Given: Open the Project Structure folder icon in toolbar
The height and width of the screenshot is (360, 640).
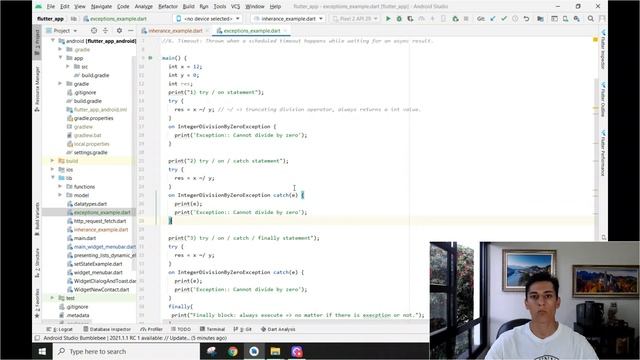Looking at the screenshot, I should [x=540, y=19].
